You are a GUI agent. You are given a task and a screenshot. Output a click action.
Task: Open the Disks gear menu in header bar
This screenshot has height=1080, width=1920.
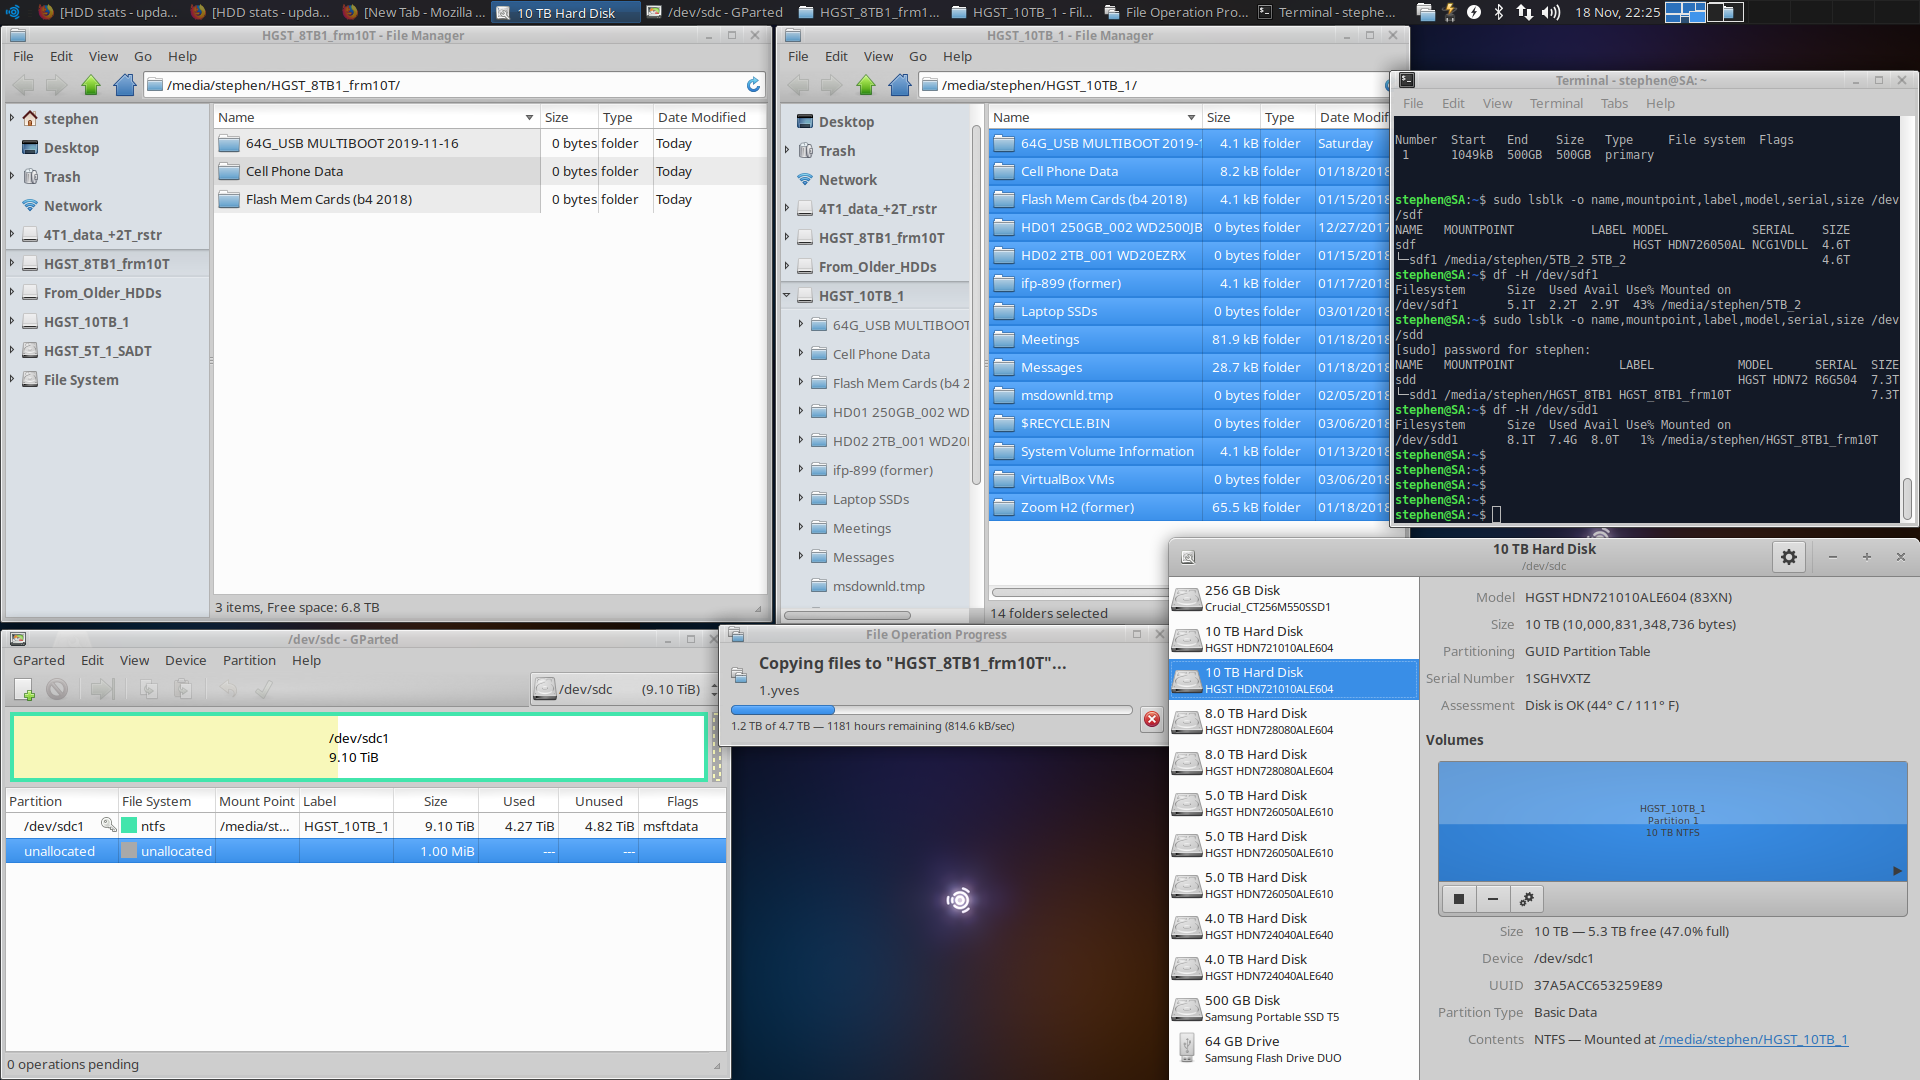coord(1789,557)
